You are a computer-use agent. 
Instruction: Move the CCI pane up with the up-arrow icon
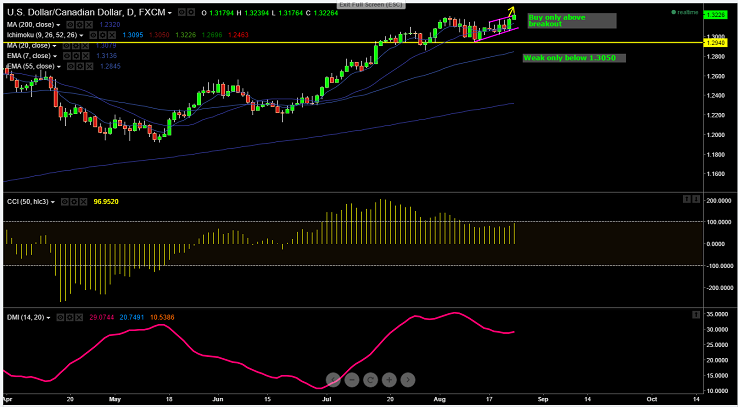pos(687,200)
